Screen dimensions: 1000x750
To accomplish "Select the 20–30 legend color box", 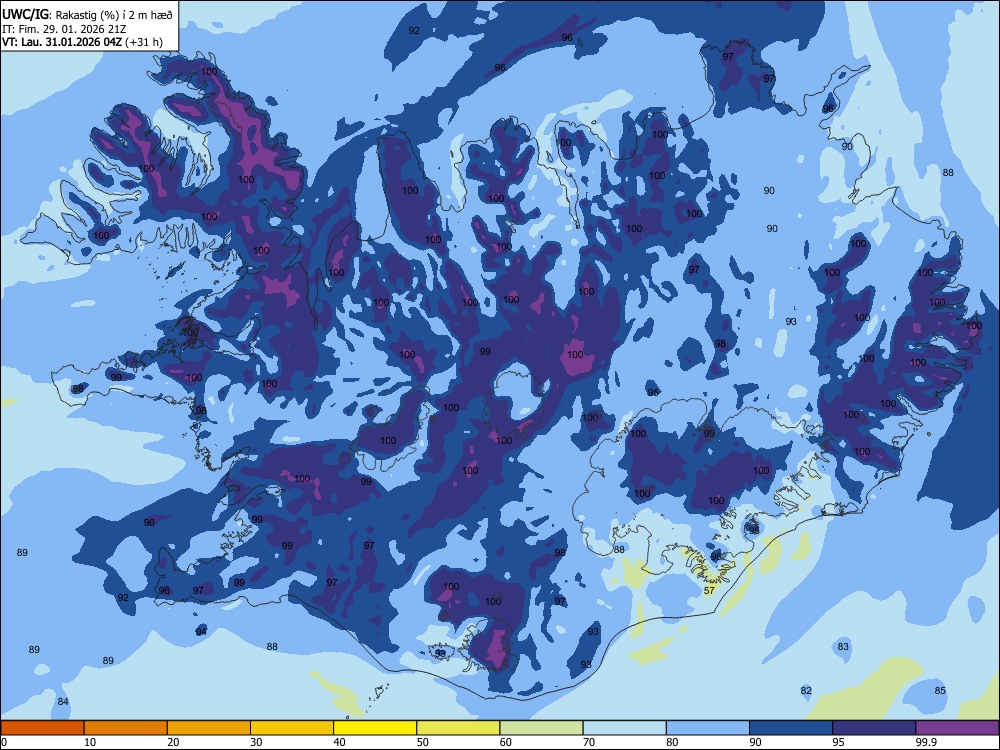I will [x=209, y=728].
